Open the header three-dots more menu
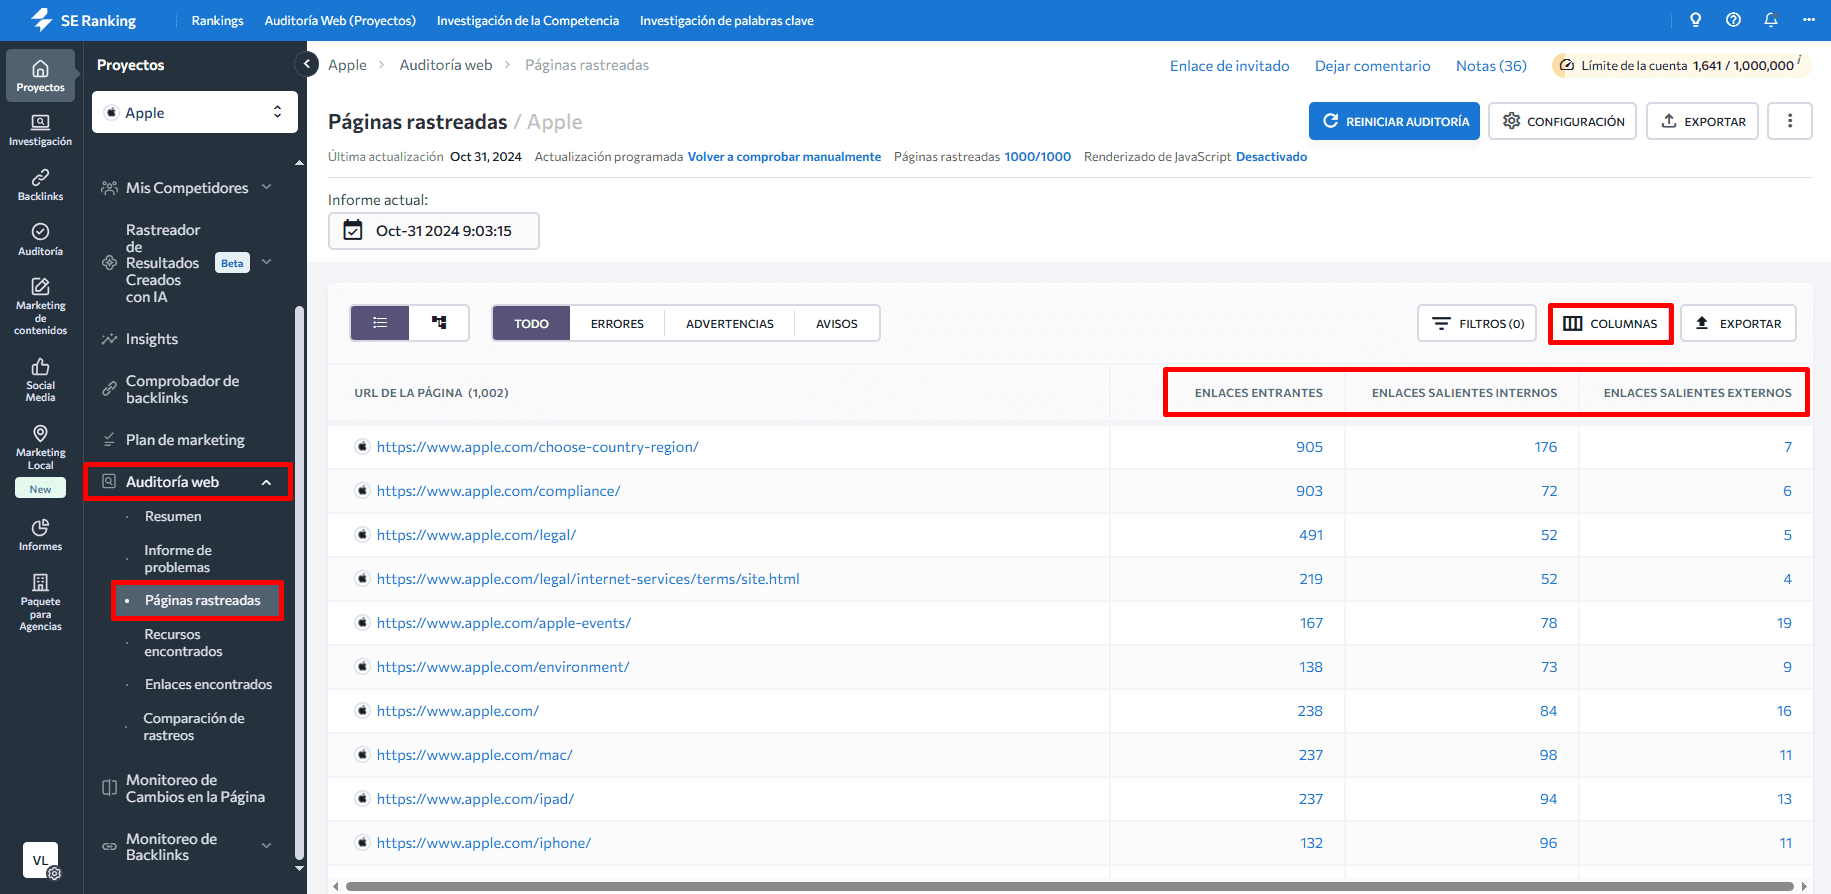The height and width of the screenshot is (894, 1831). click(1809, 20)
